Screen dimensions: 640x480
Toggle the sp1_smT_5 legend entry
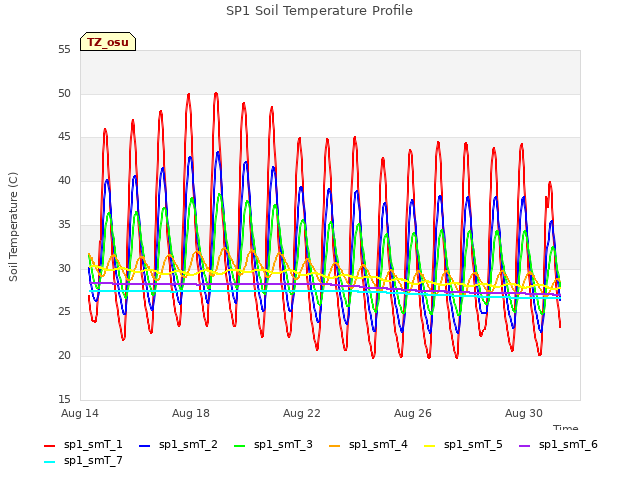[463, 444]
